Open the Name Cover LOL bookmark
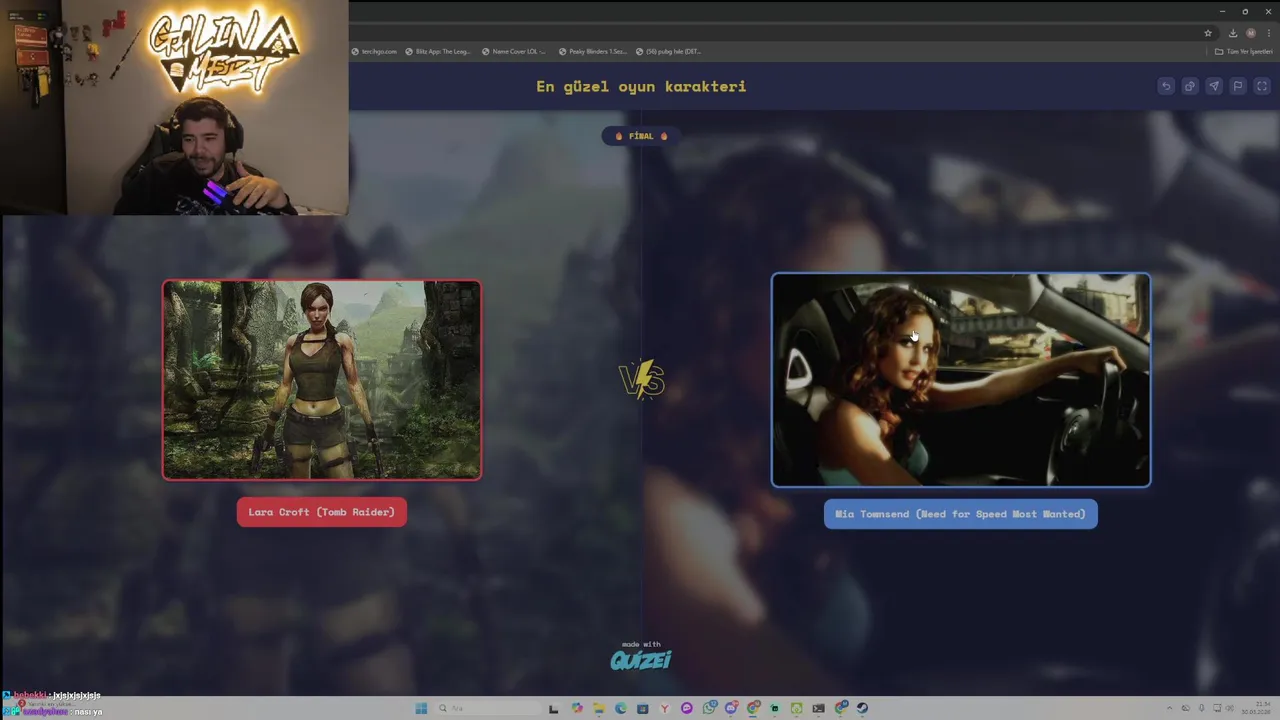 (514, 51)
